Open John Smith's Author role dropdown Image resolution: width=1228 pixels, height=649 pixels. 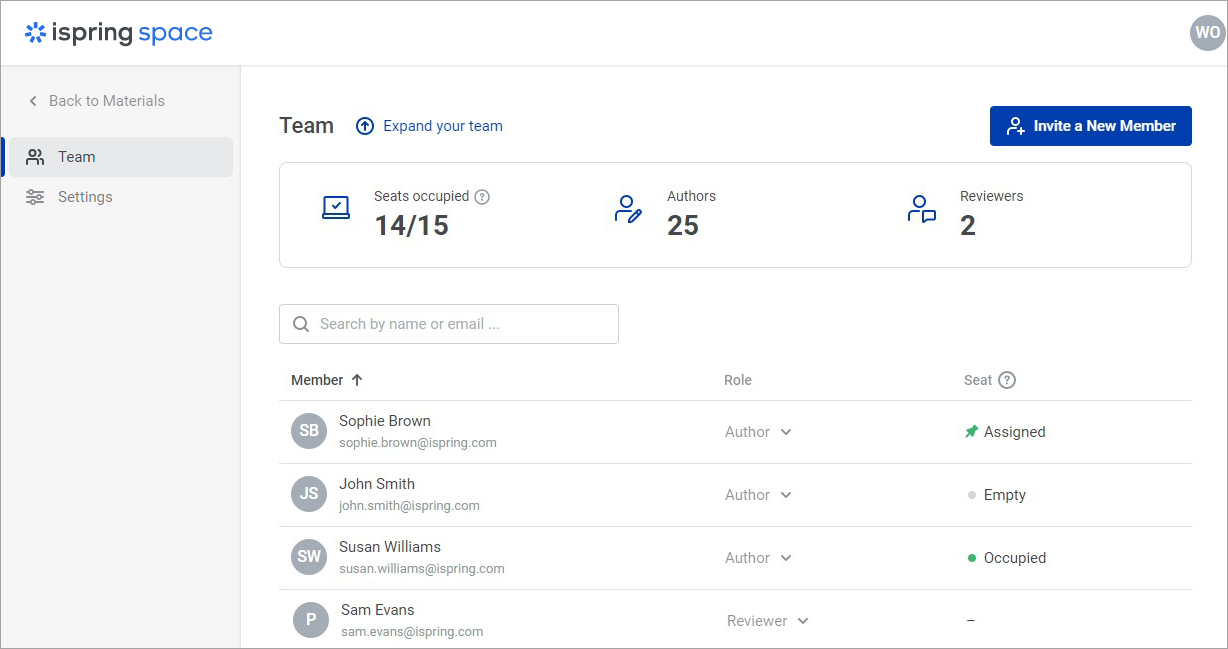(x=758, y=495)
